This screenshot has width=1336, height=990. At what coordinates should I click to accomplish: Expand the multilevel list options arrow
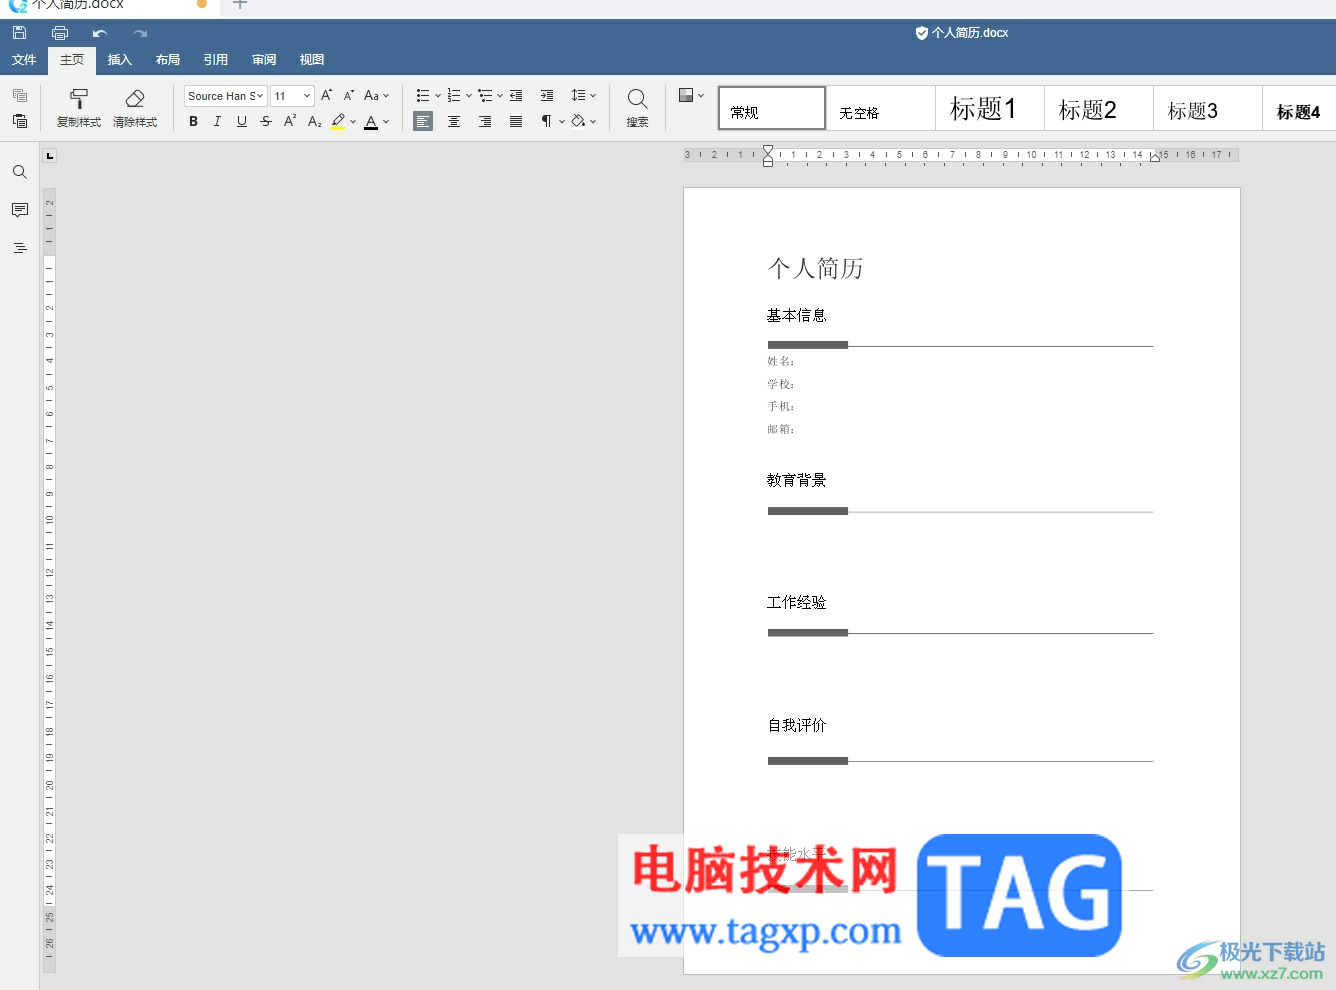tap(500, 96)
